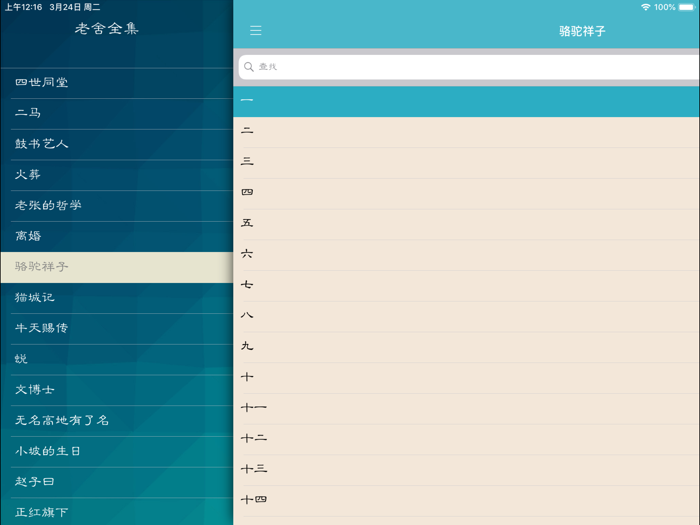Open the book 四世同堂
Viewport: 700px width, 525px height.
click(x=117, y=83)
